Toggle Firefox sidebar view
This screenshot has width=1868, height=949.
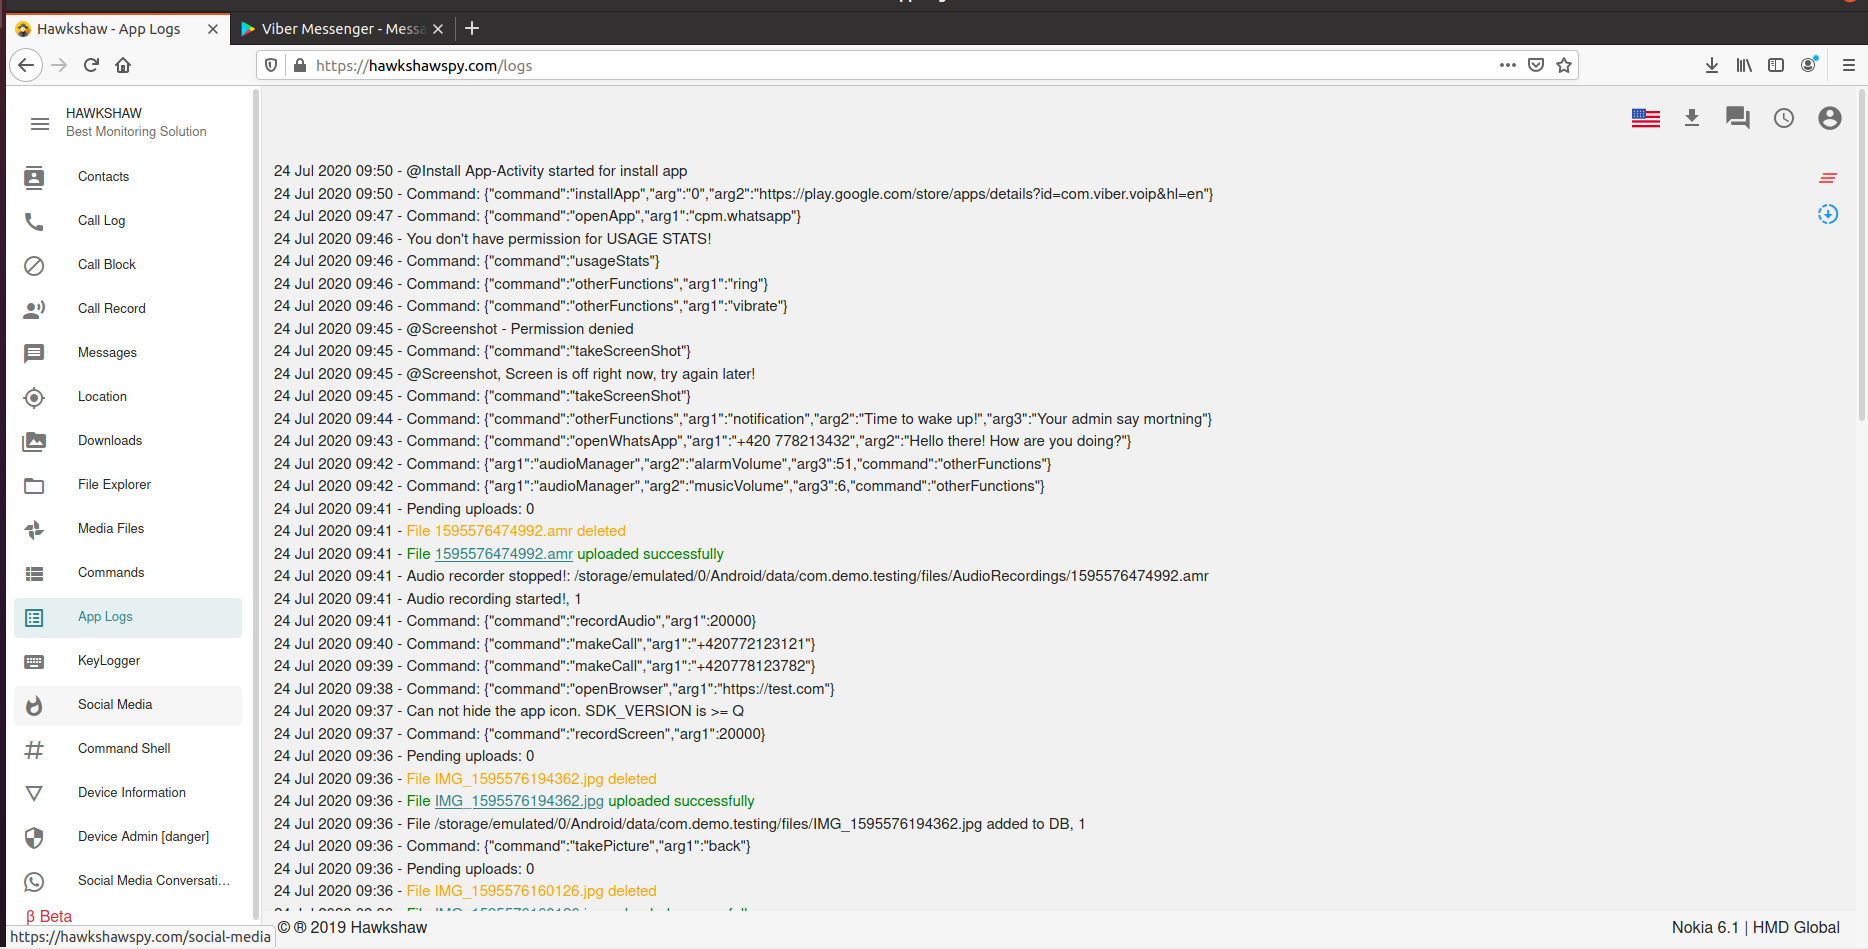tap(1776, 65)
